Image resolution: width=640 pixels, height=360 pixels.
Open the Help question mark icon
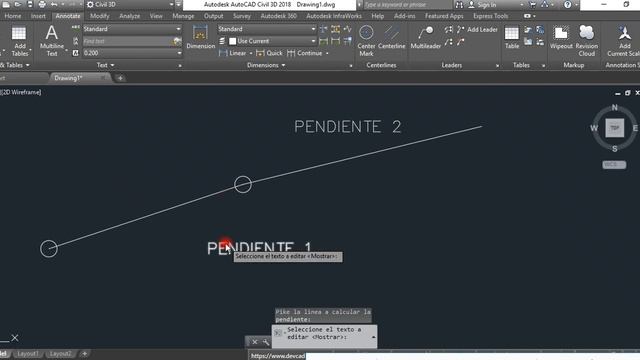pyautogui.click(x=567, y=4)
